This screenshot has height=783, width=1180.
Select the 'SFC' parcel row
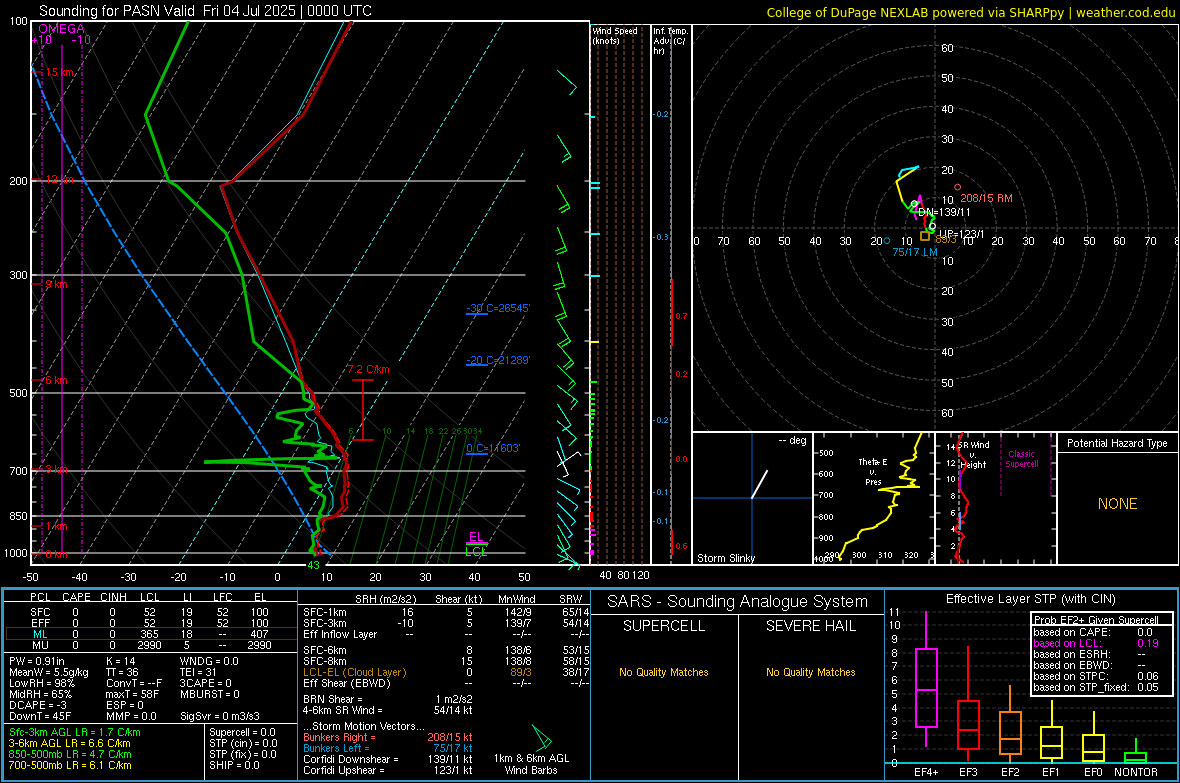pyautogui.click(x=148, y=612)
